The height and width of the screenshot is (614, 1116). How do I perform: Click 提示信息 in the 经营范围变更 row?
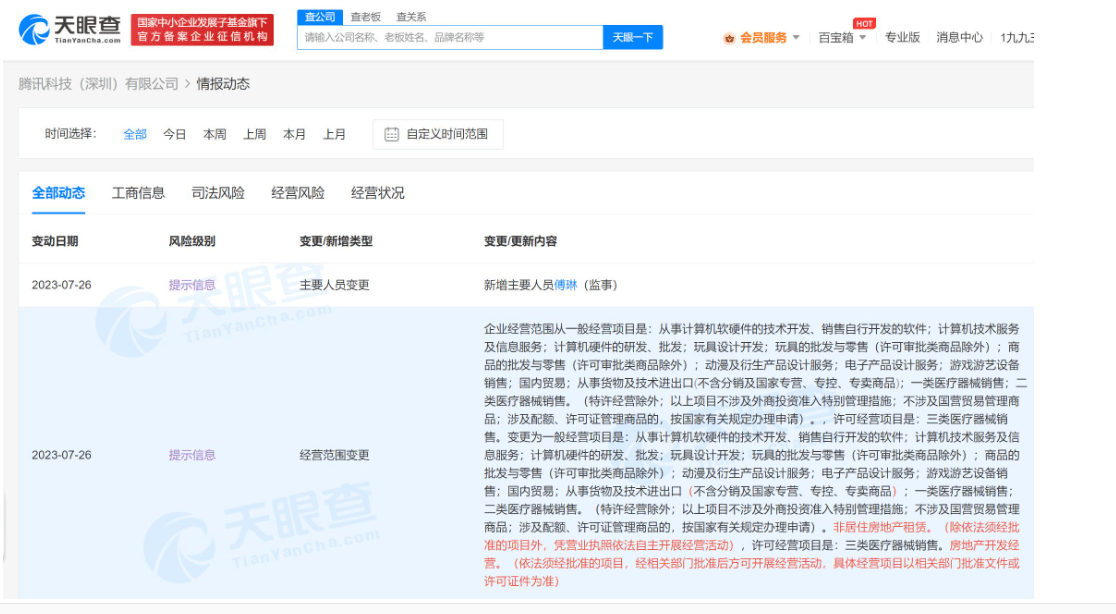pos(191,455)
